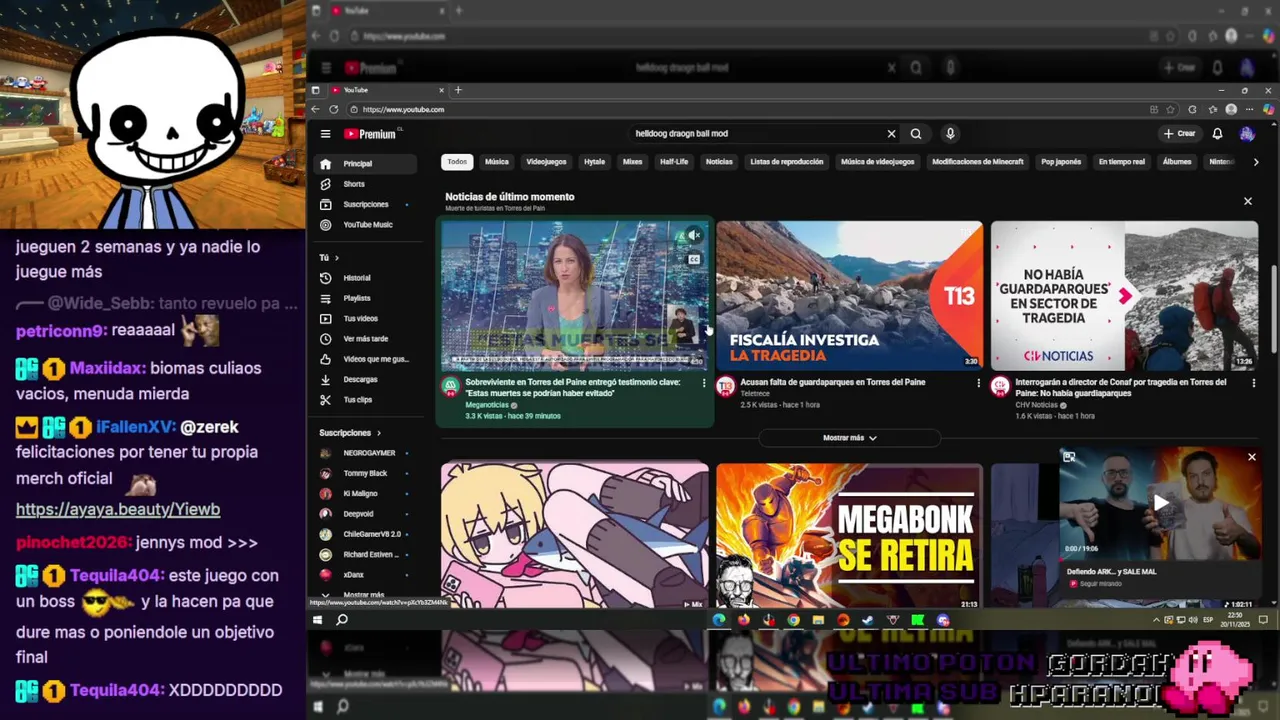Select the Noticias filter chip
The width and height of the screenshot is (1280, 720).
point(719,162)
